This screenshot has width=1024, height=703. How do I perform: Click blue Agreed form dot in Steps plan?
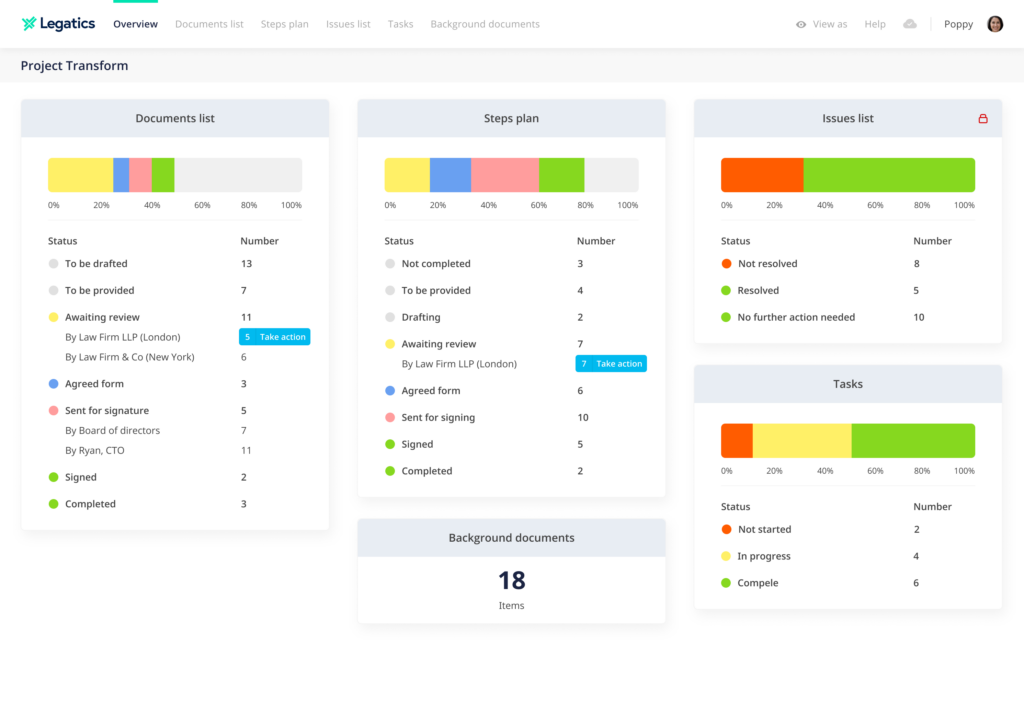tap(390, 391)
